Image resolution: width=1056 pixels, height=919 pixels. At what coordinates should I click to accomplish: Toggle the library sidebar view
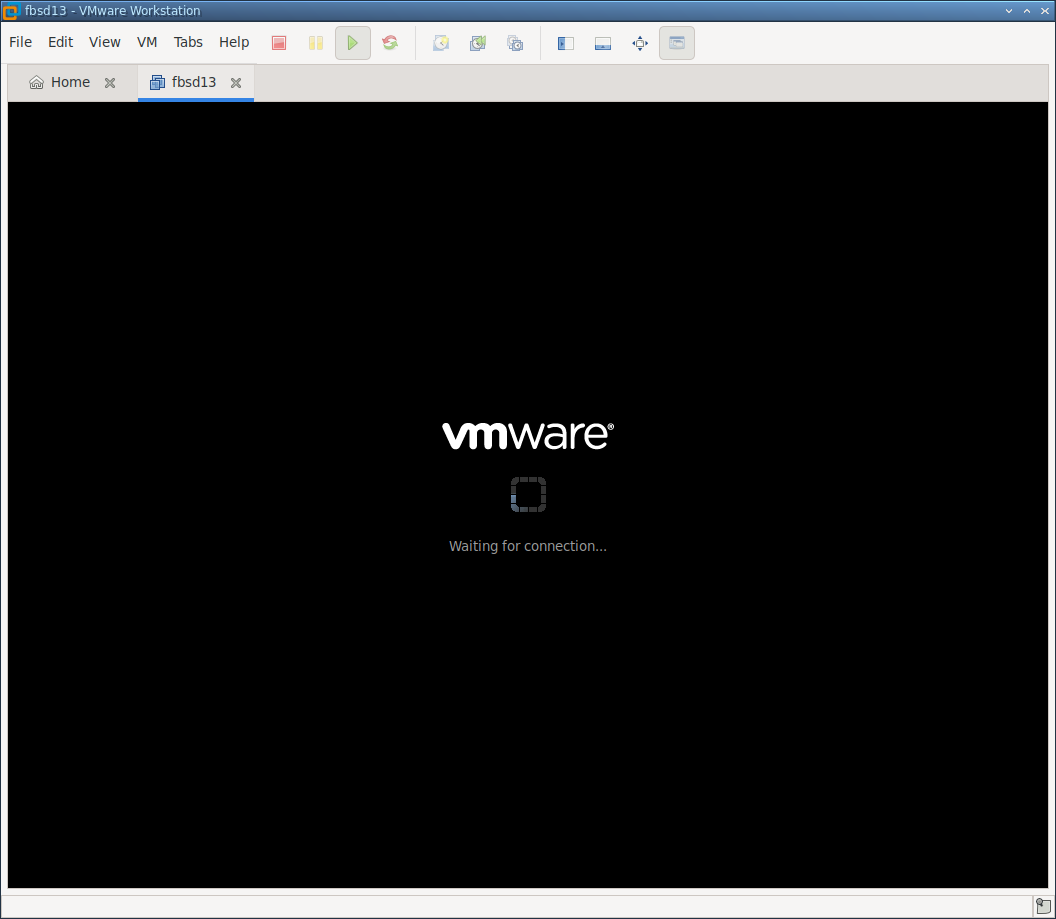[566, 43]
